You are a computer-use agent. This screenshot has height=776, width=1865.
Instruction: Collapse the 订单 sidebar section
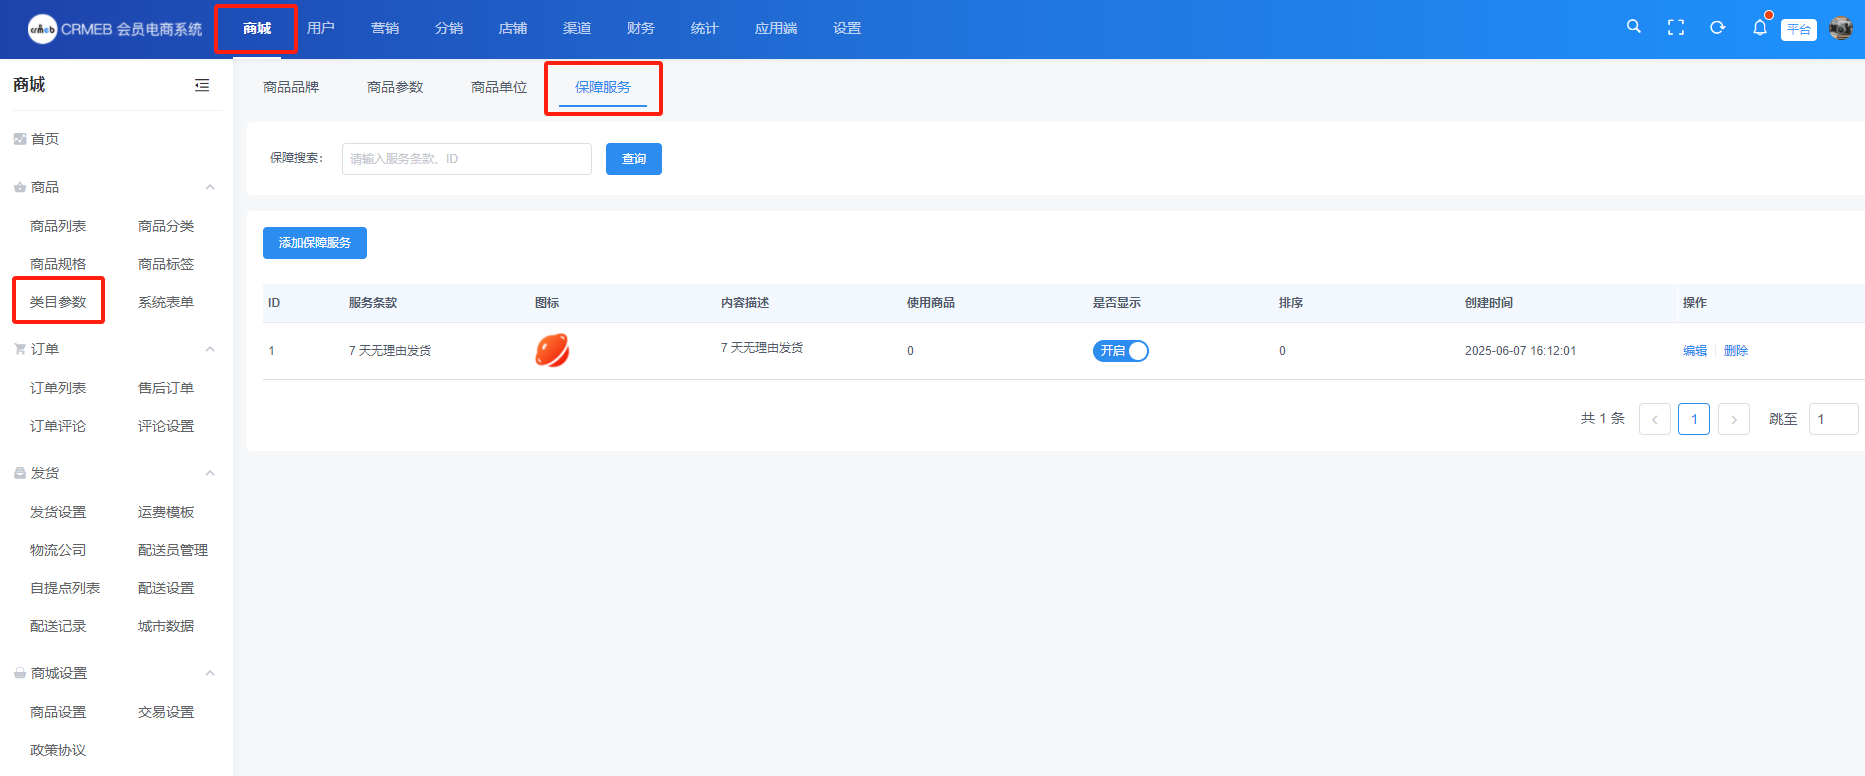click(x=210, y=349)
